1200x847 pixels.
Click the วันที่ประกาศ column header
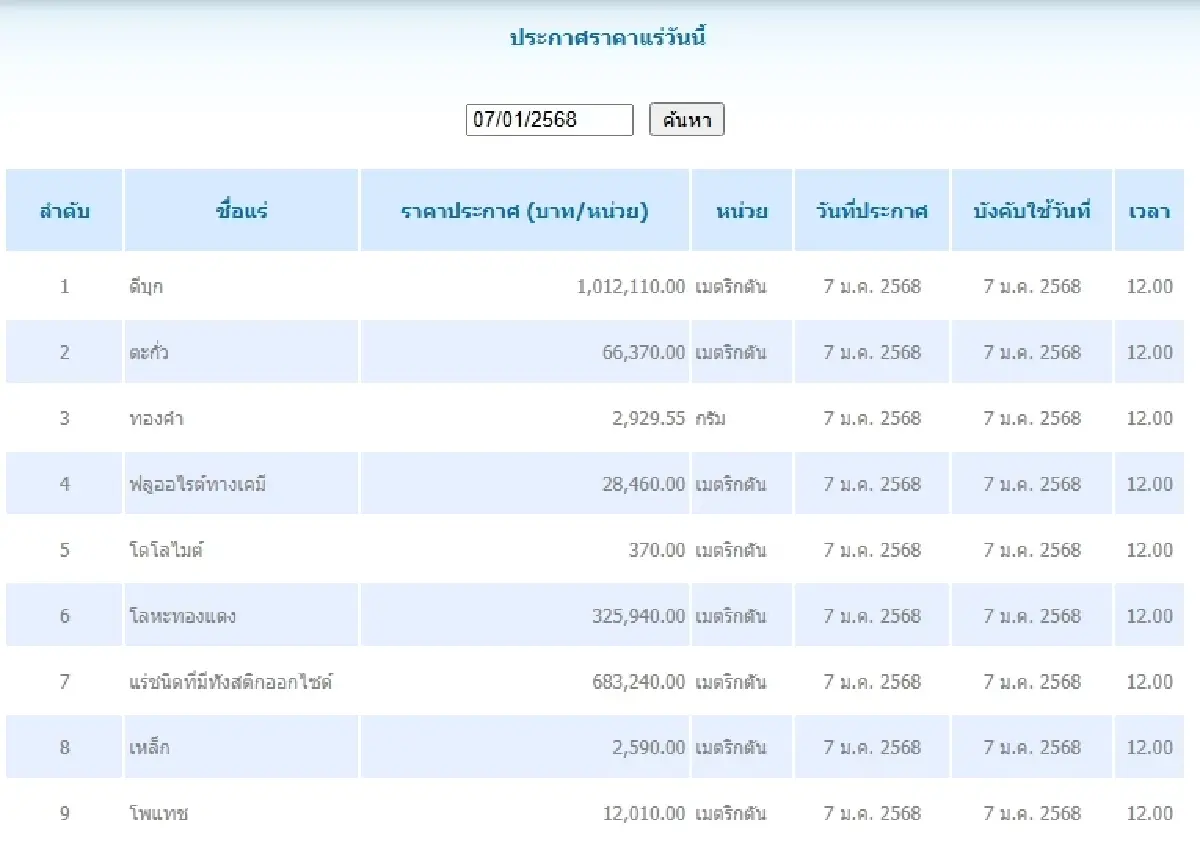coord(872,211)
